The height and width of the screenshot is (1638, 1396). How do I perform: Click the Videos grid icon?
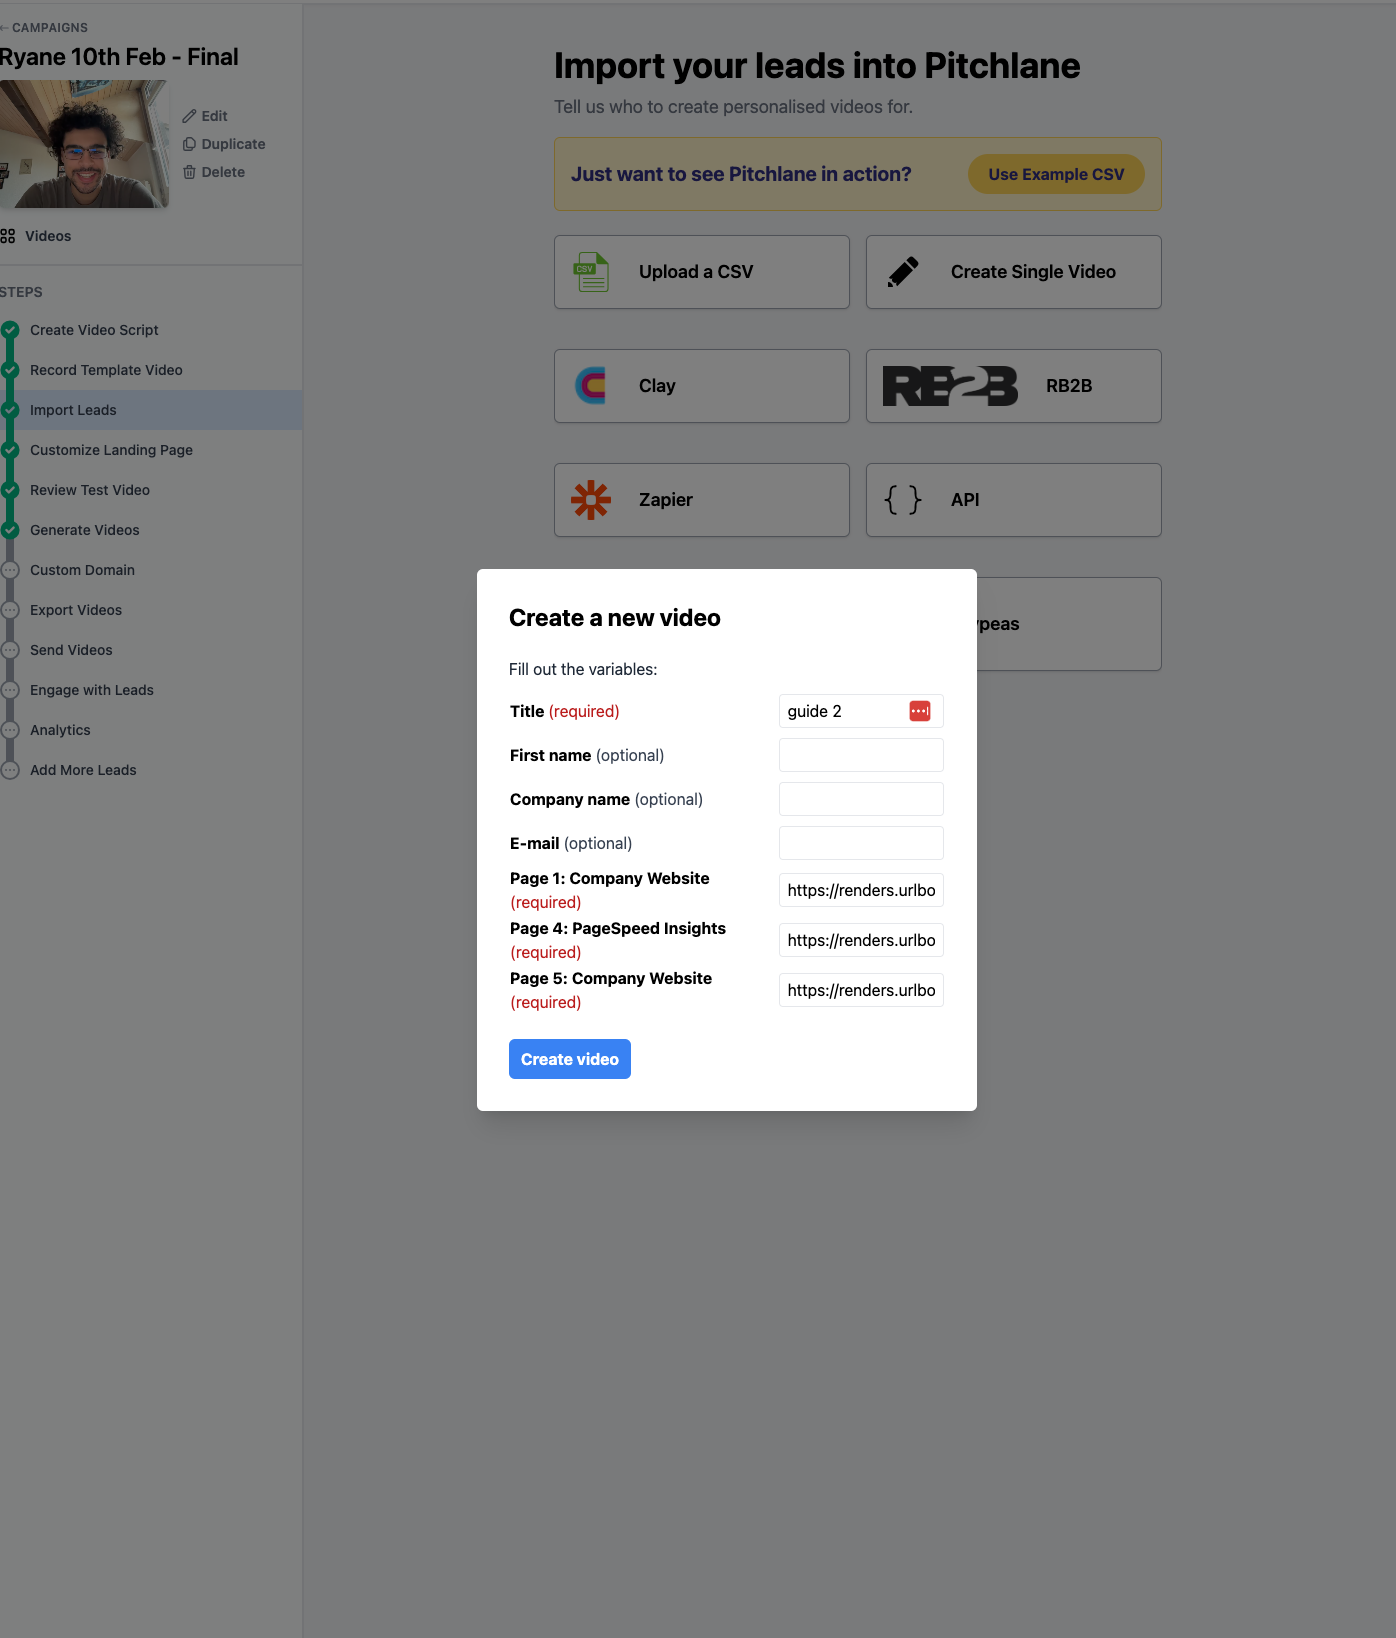click(8, 236)
